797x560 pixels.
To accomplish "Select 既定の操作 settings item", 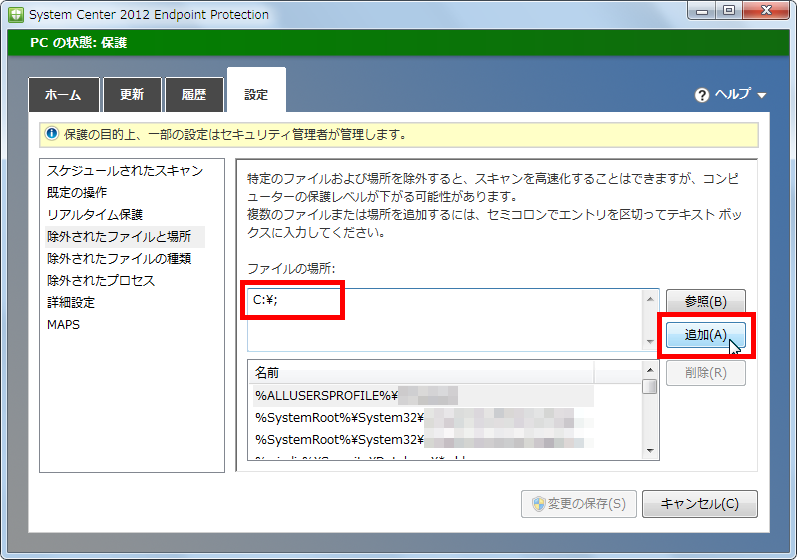I will (x=77, y=193).
